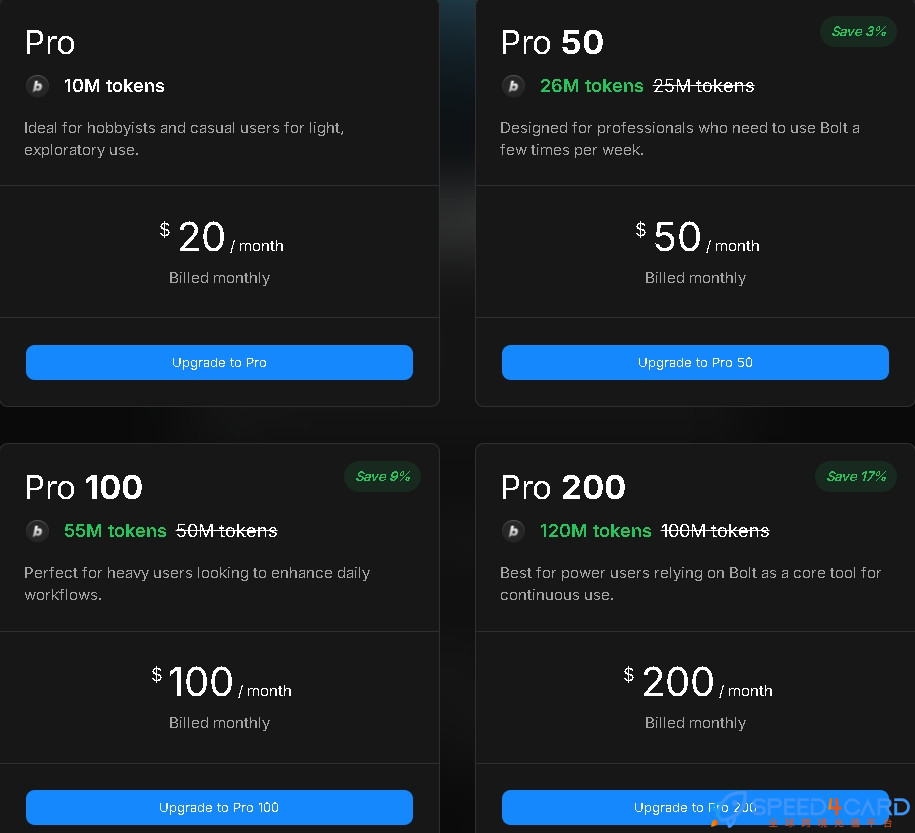Click the $20 / month price
Screen dimensions: 915x833
coord(221,237)
